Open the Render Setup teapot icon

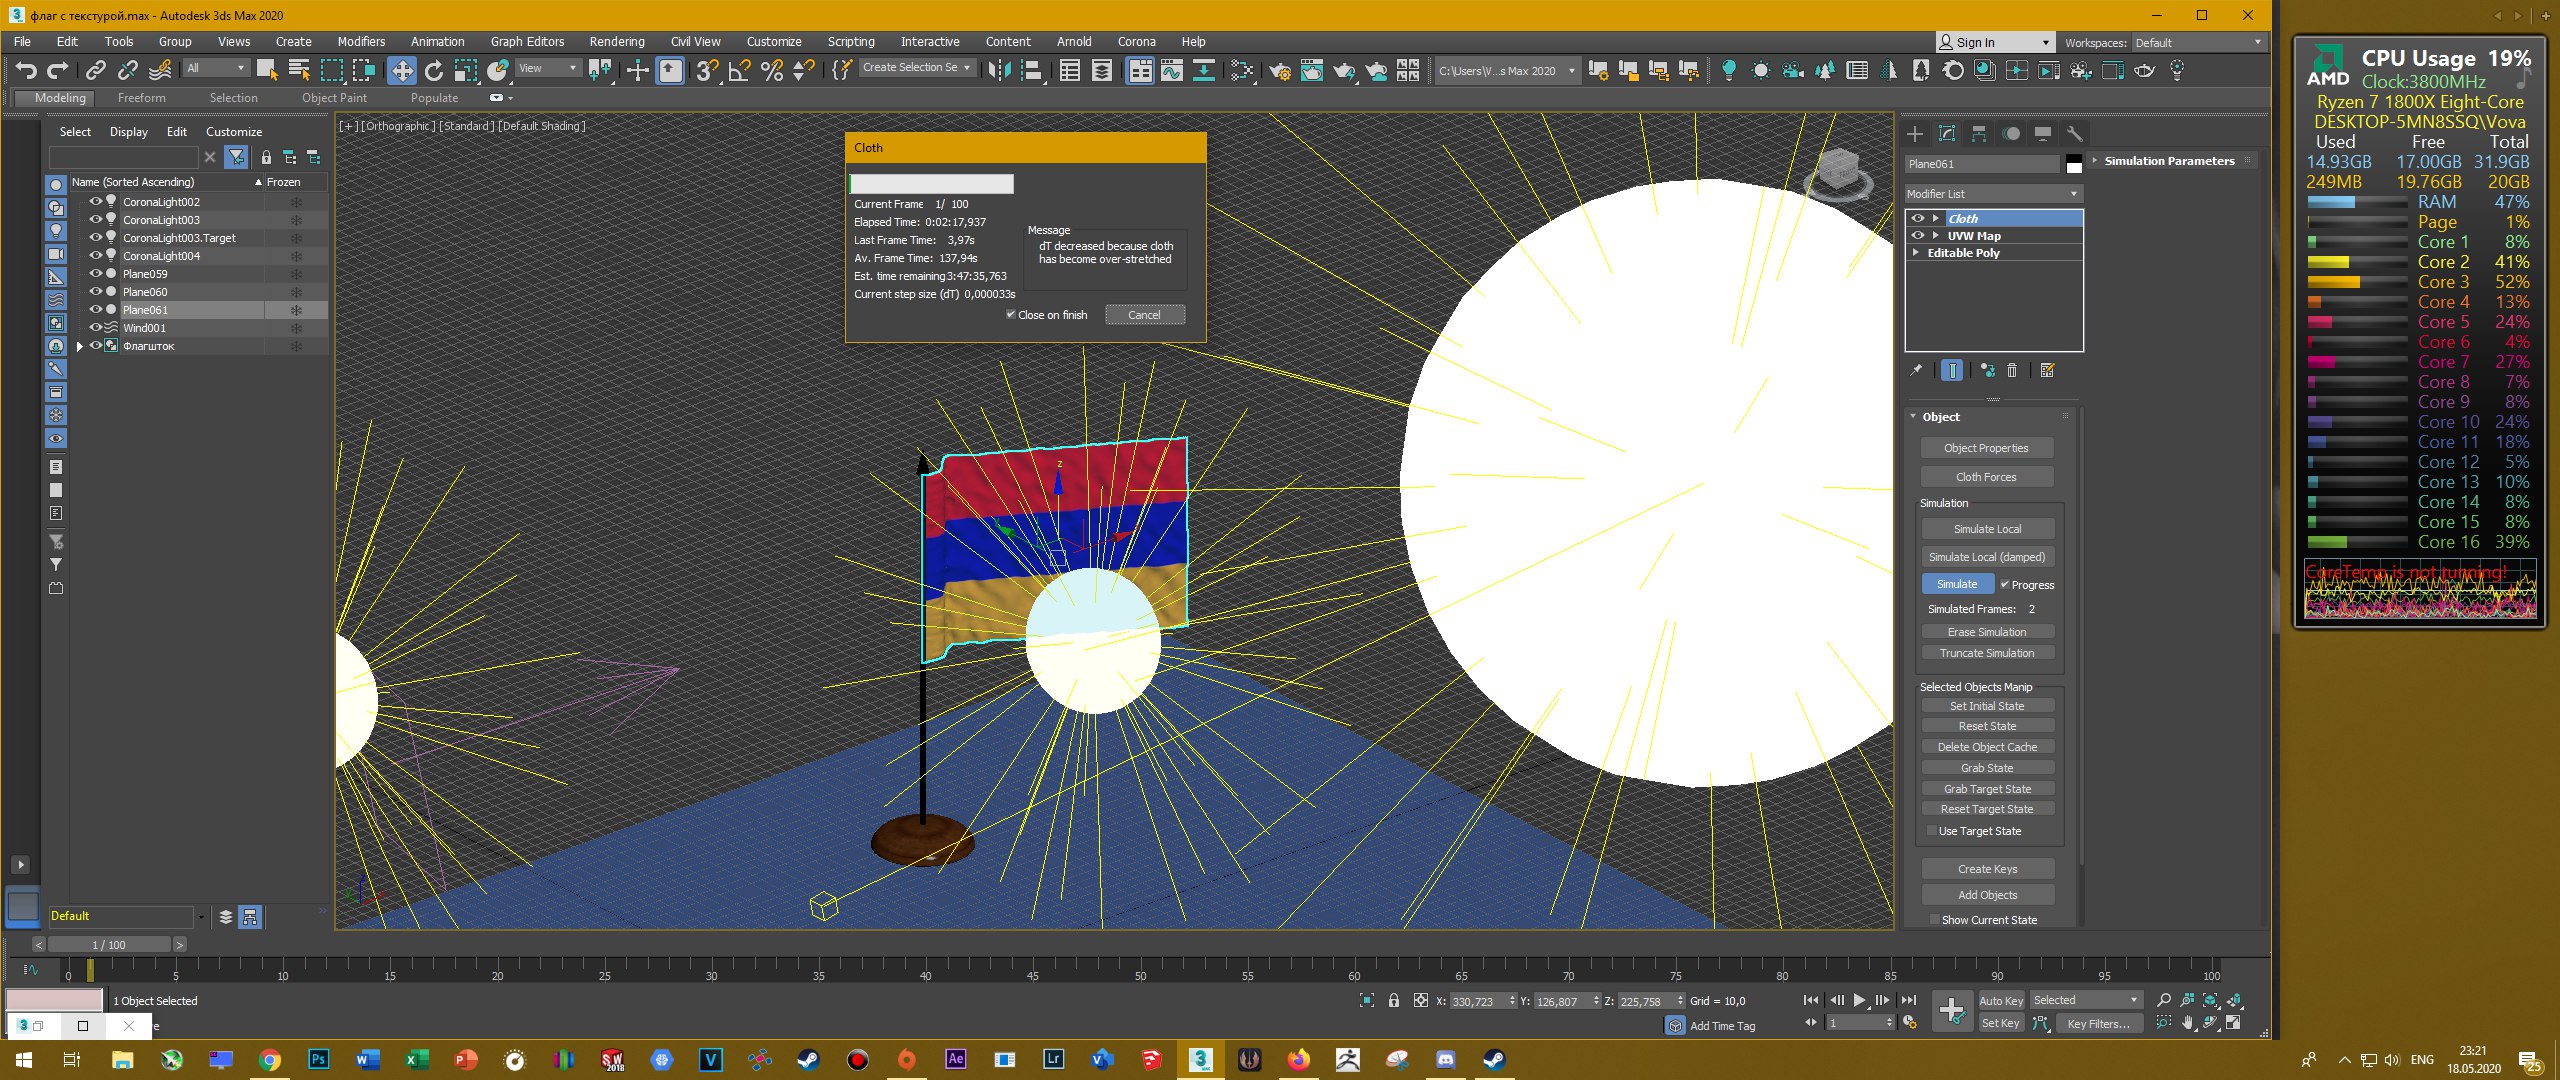pyautogui.click(x=1280, y=70)
